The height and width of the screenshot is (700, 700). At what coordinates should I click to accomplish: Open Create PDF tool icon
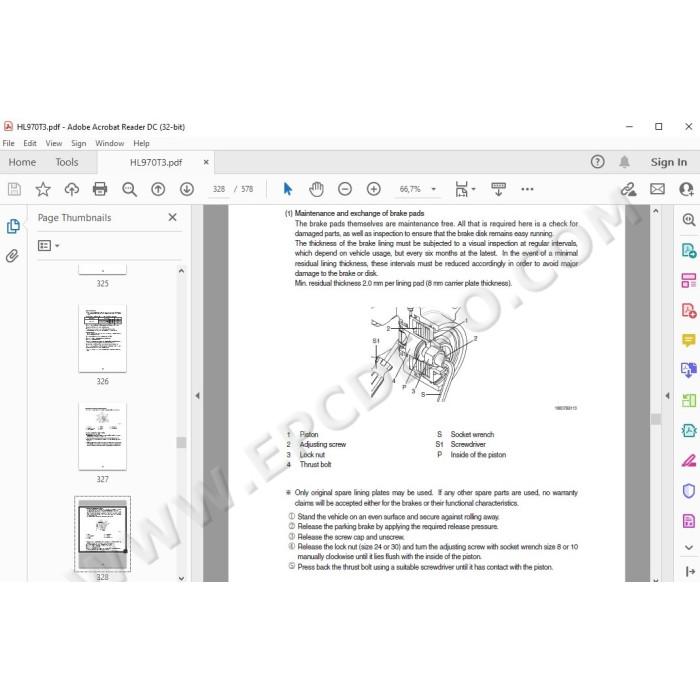(x=689, y=310)
